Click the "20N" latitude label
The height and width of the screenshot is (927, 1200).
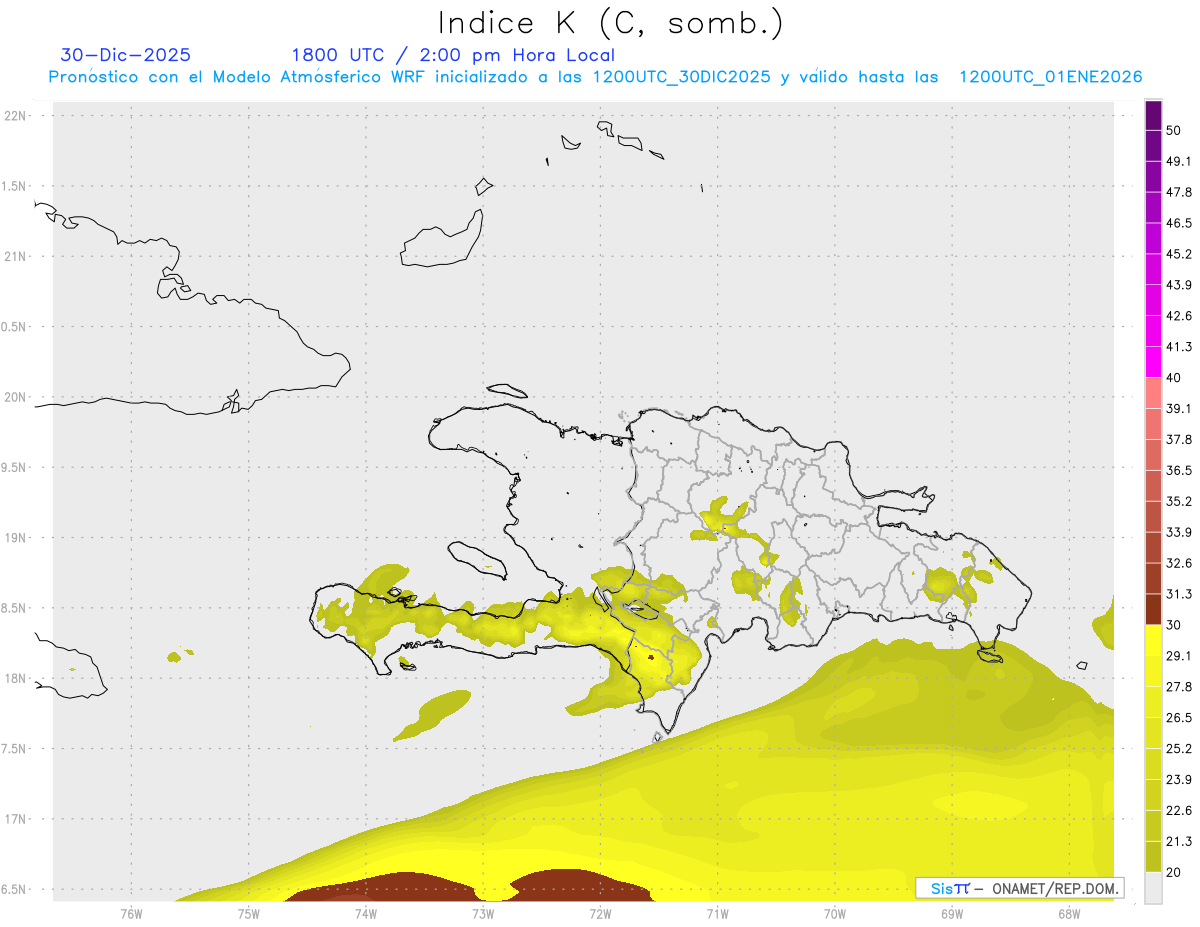15,397
